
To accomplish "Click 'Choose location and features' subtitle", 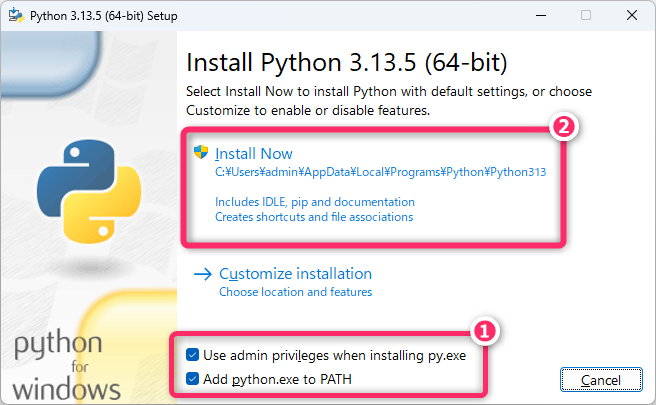I will point(295,292).
